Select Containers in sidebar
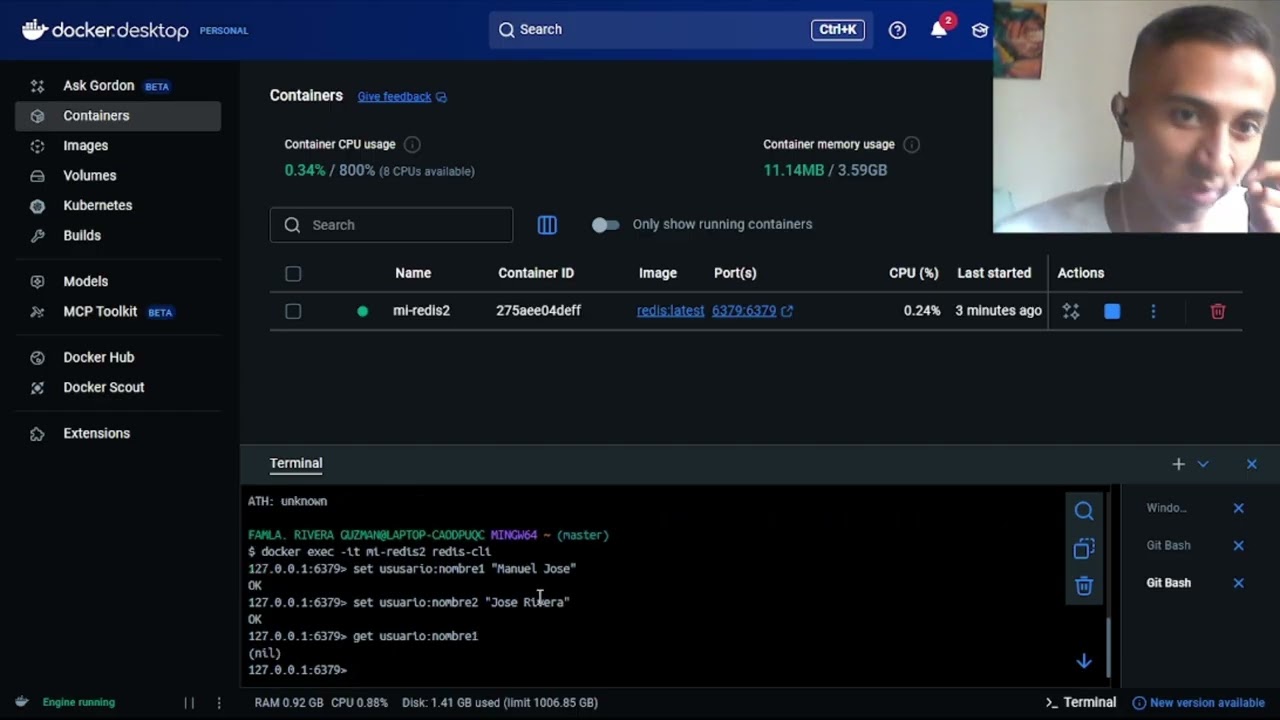 coord(118,116)
